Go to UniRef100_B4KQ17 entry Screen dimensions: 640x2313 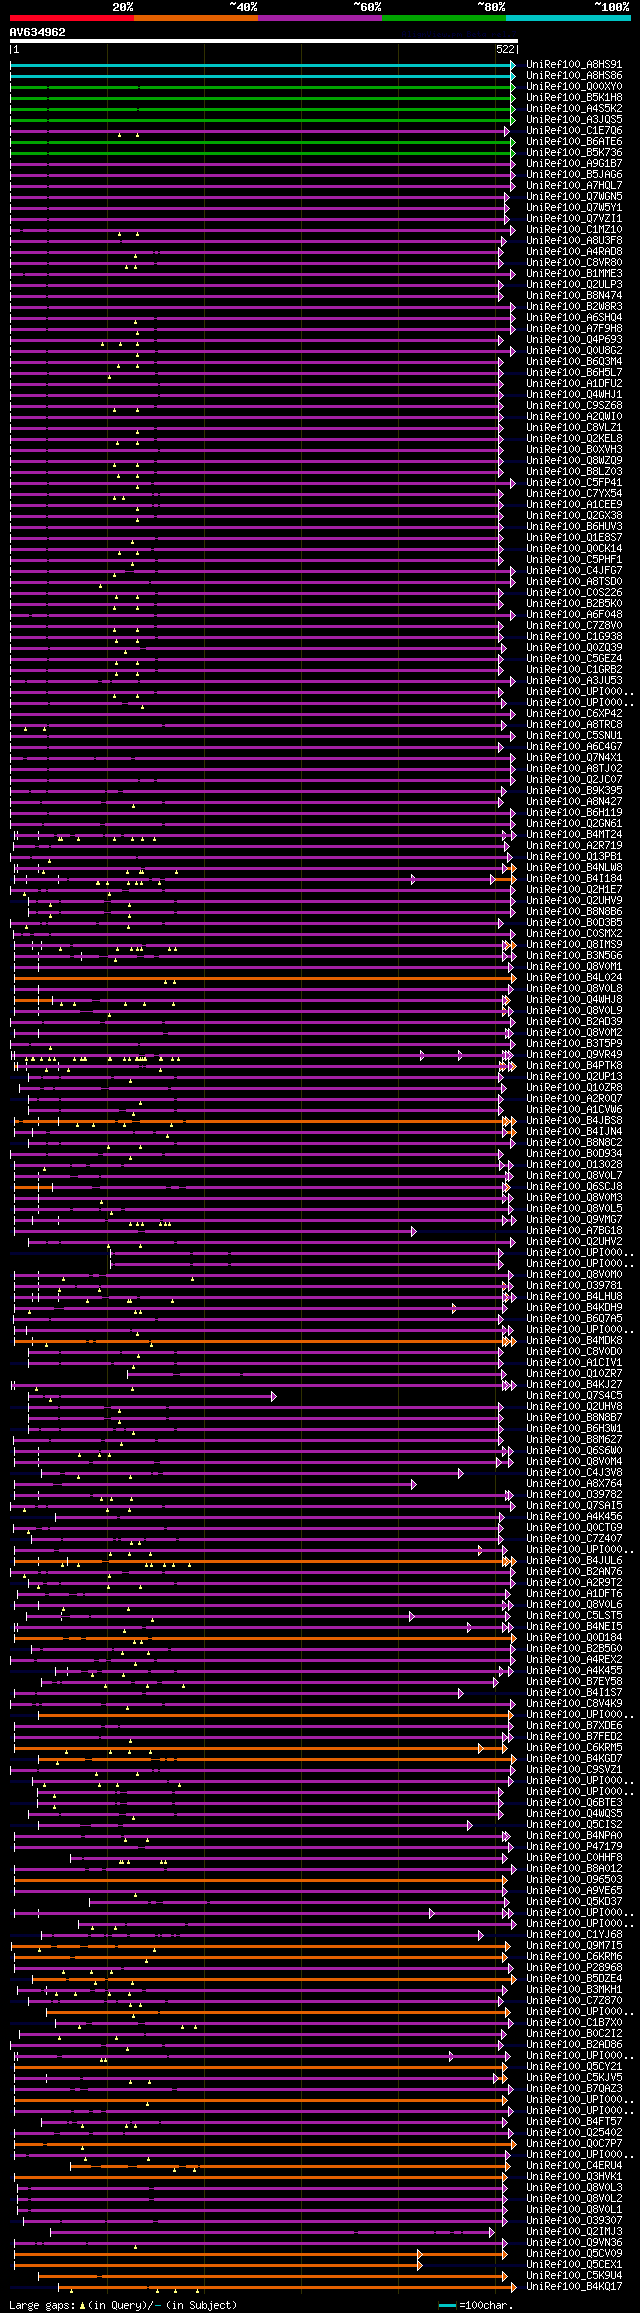click(574, 2287)
